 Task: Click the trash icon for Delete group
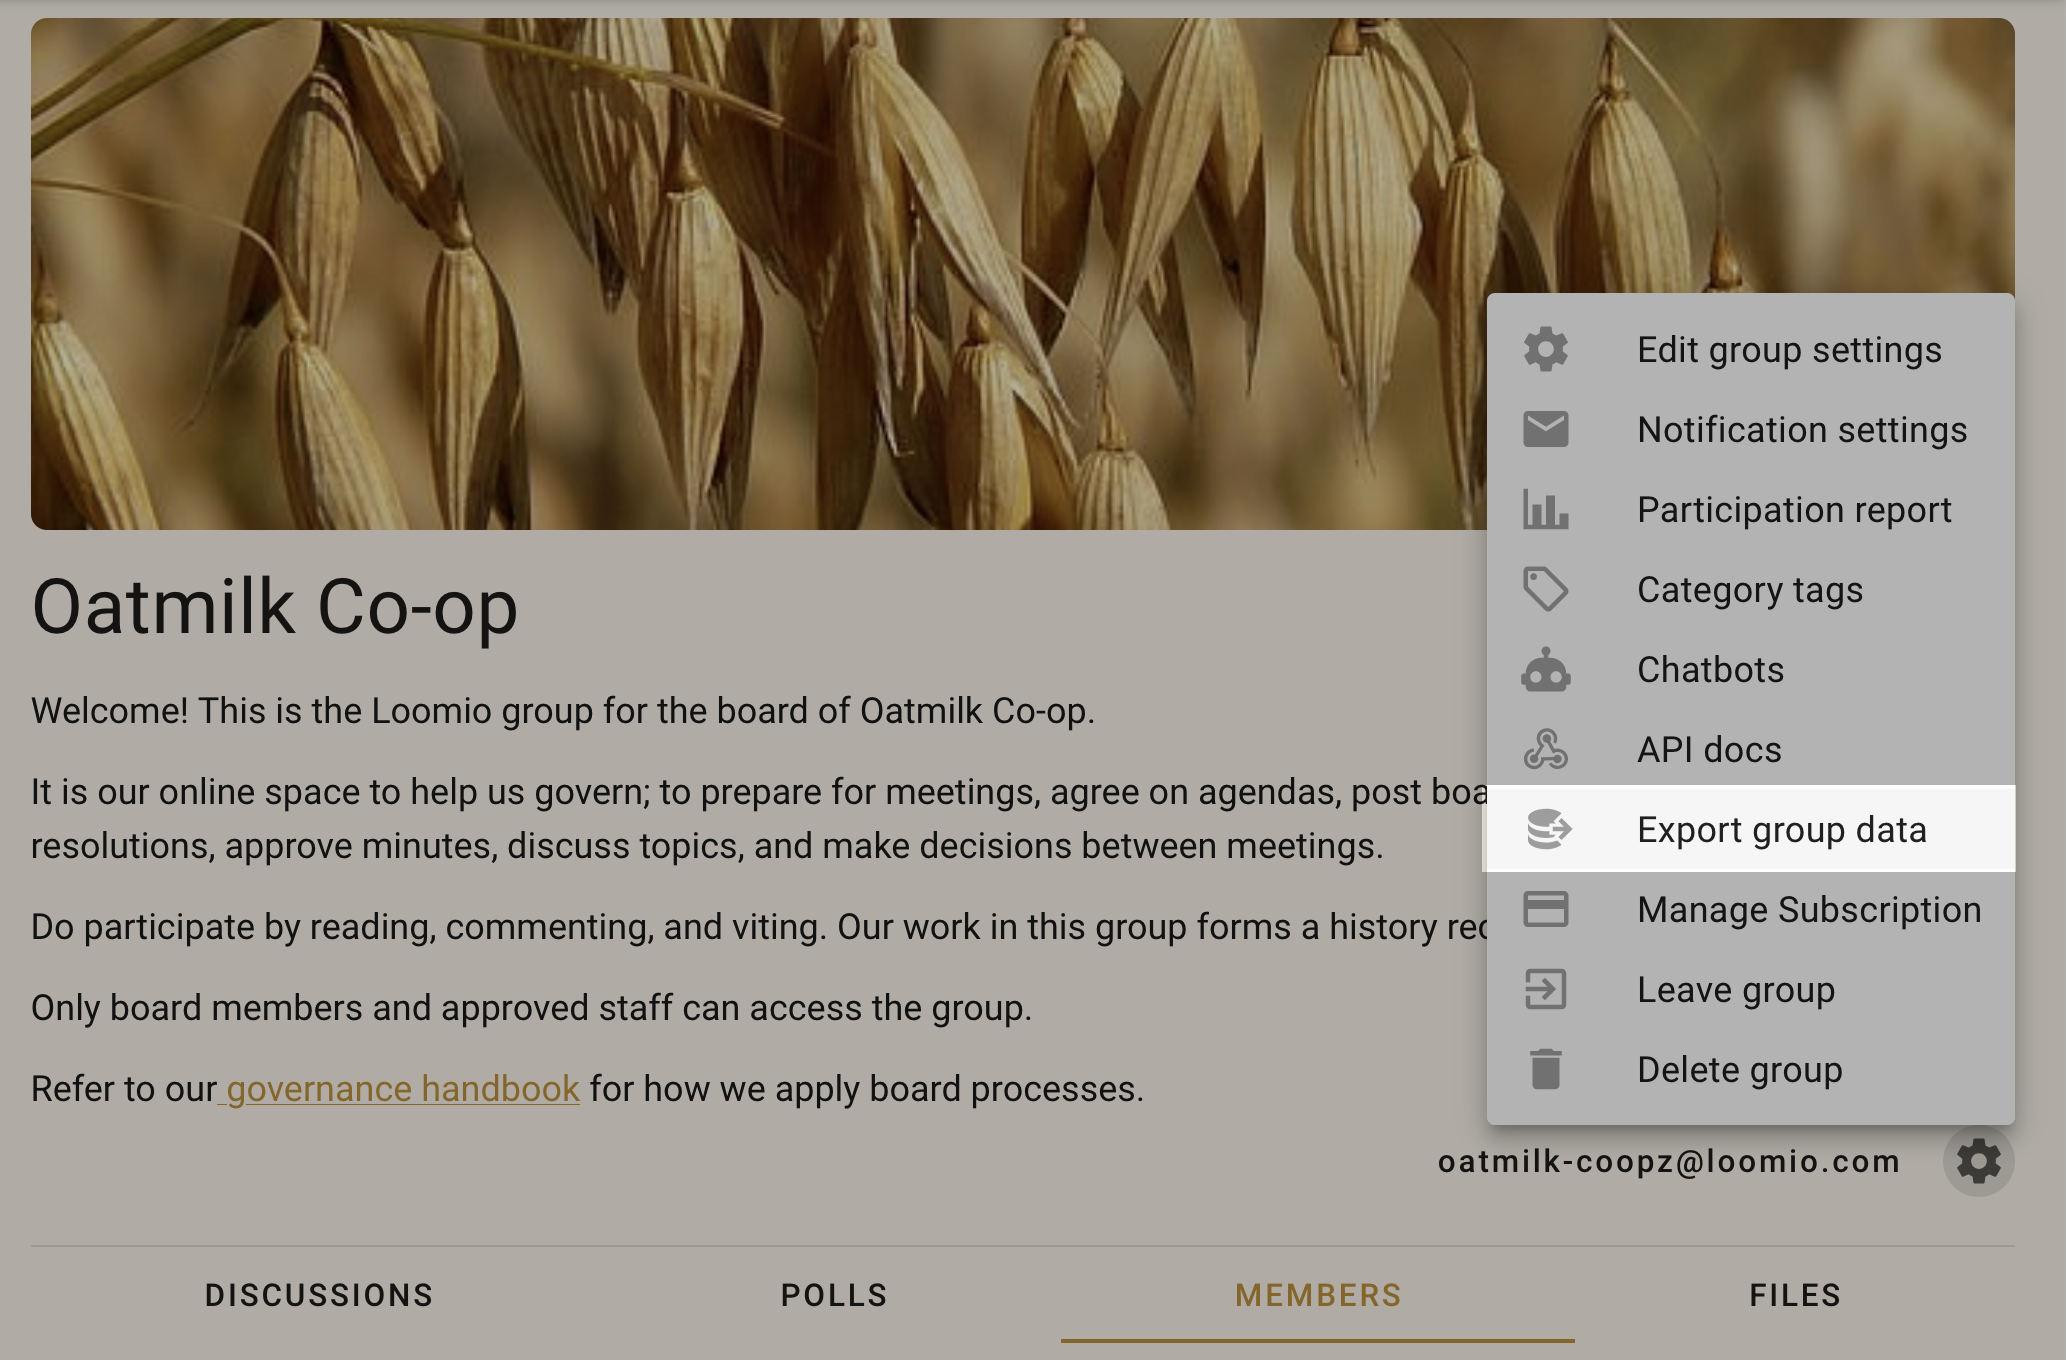(x=1545, y=1069)
